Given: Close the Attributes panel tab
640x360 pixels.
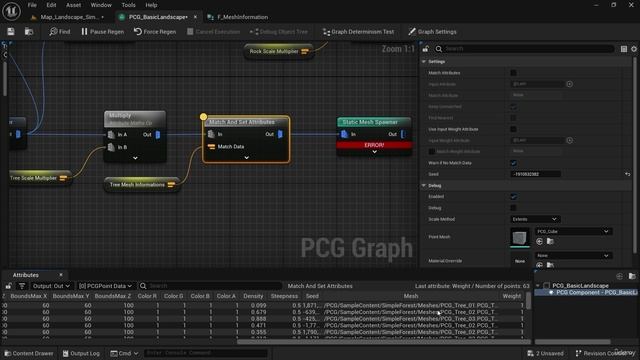Looking at the screenshot, I should [61, 275].
